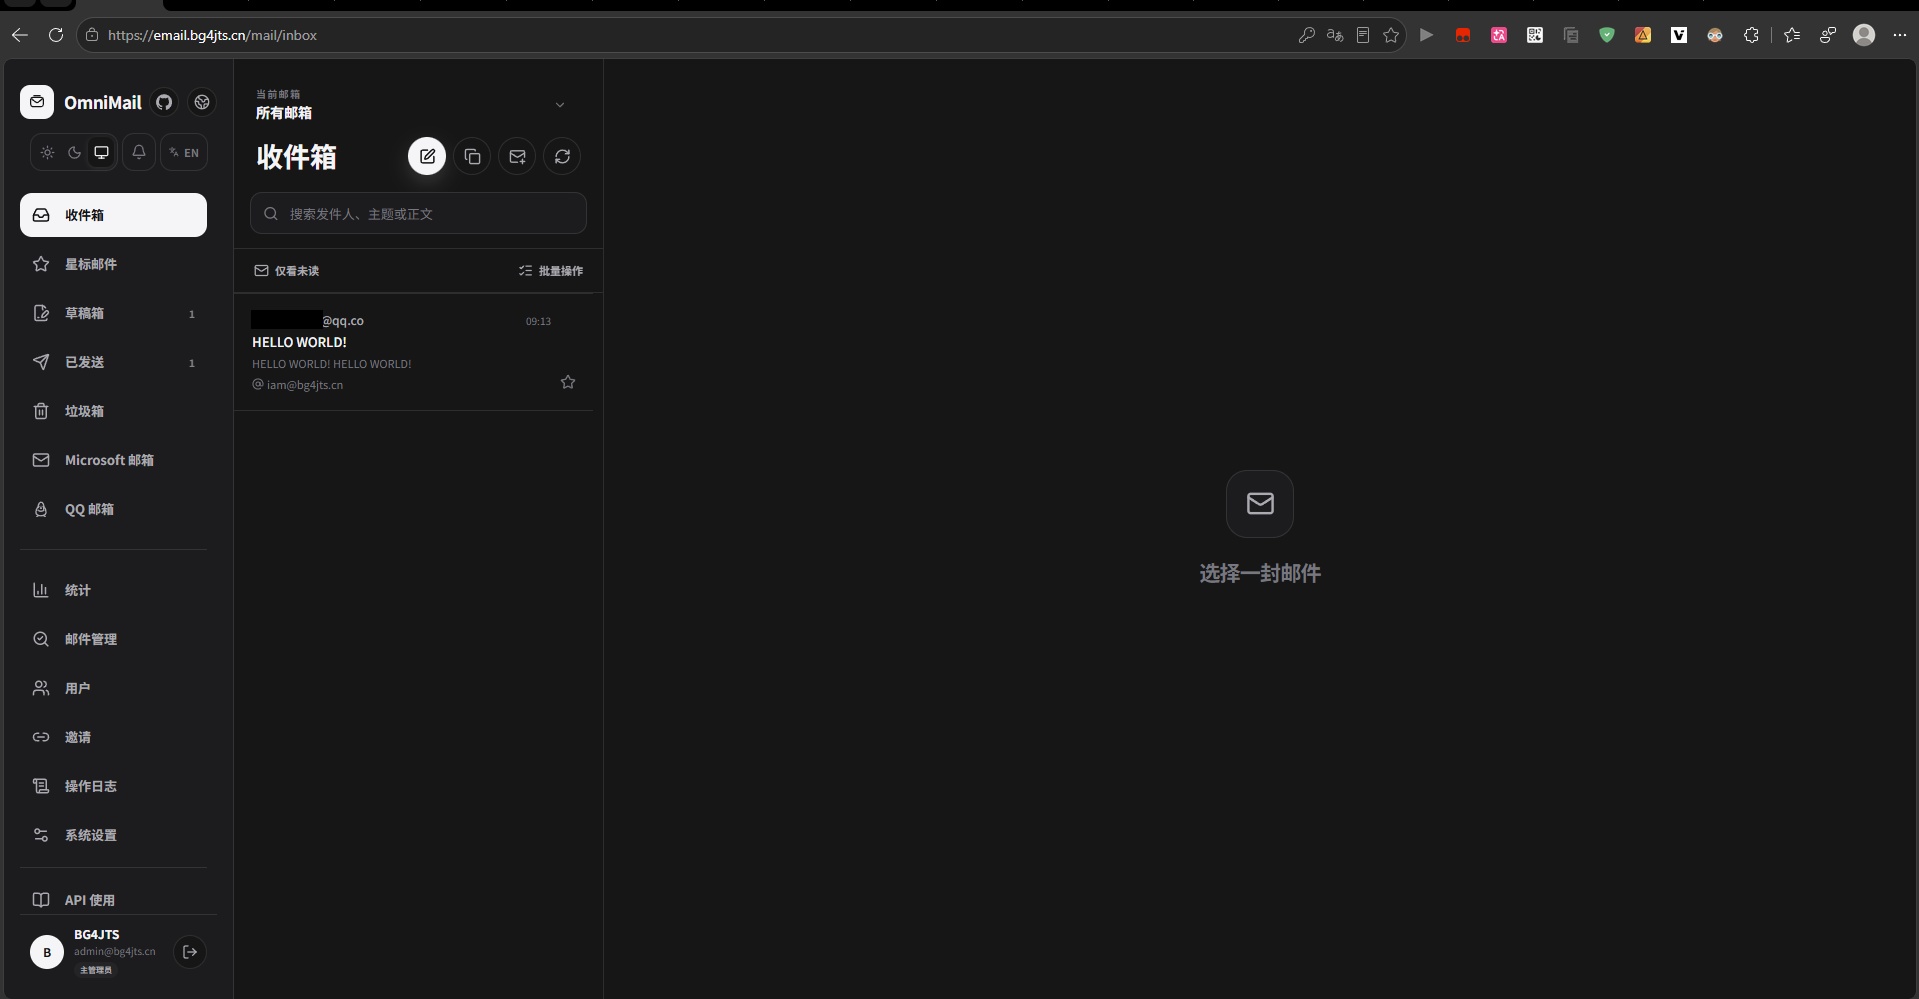Screen dimensions: 1919x999
Task: Select the system theme monitor icon
Action: tap(101, 152)
